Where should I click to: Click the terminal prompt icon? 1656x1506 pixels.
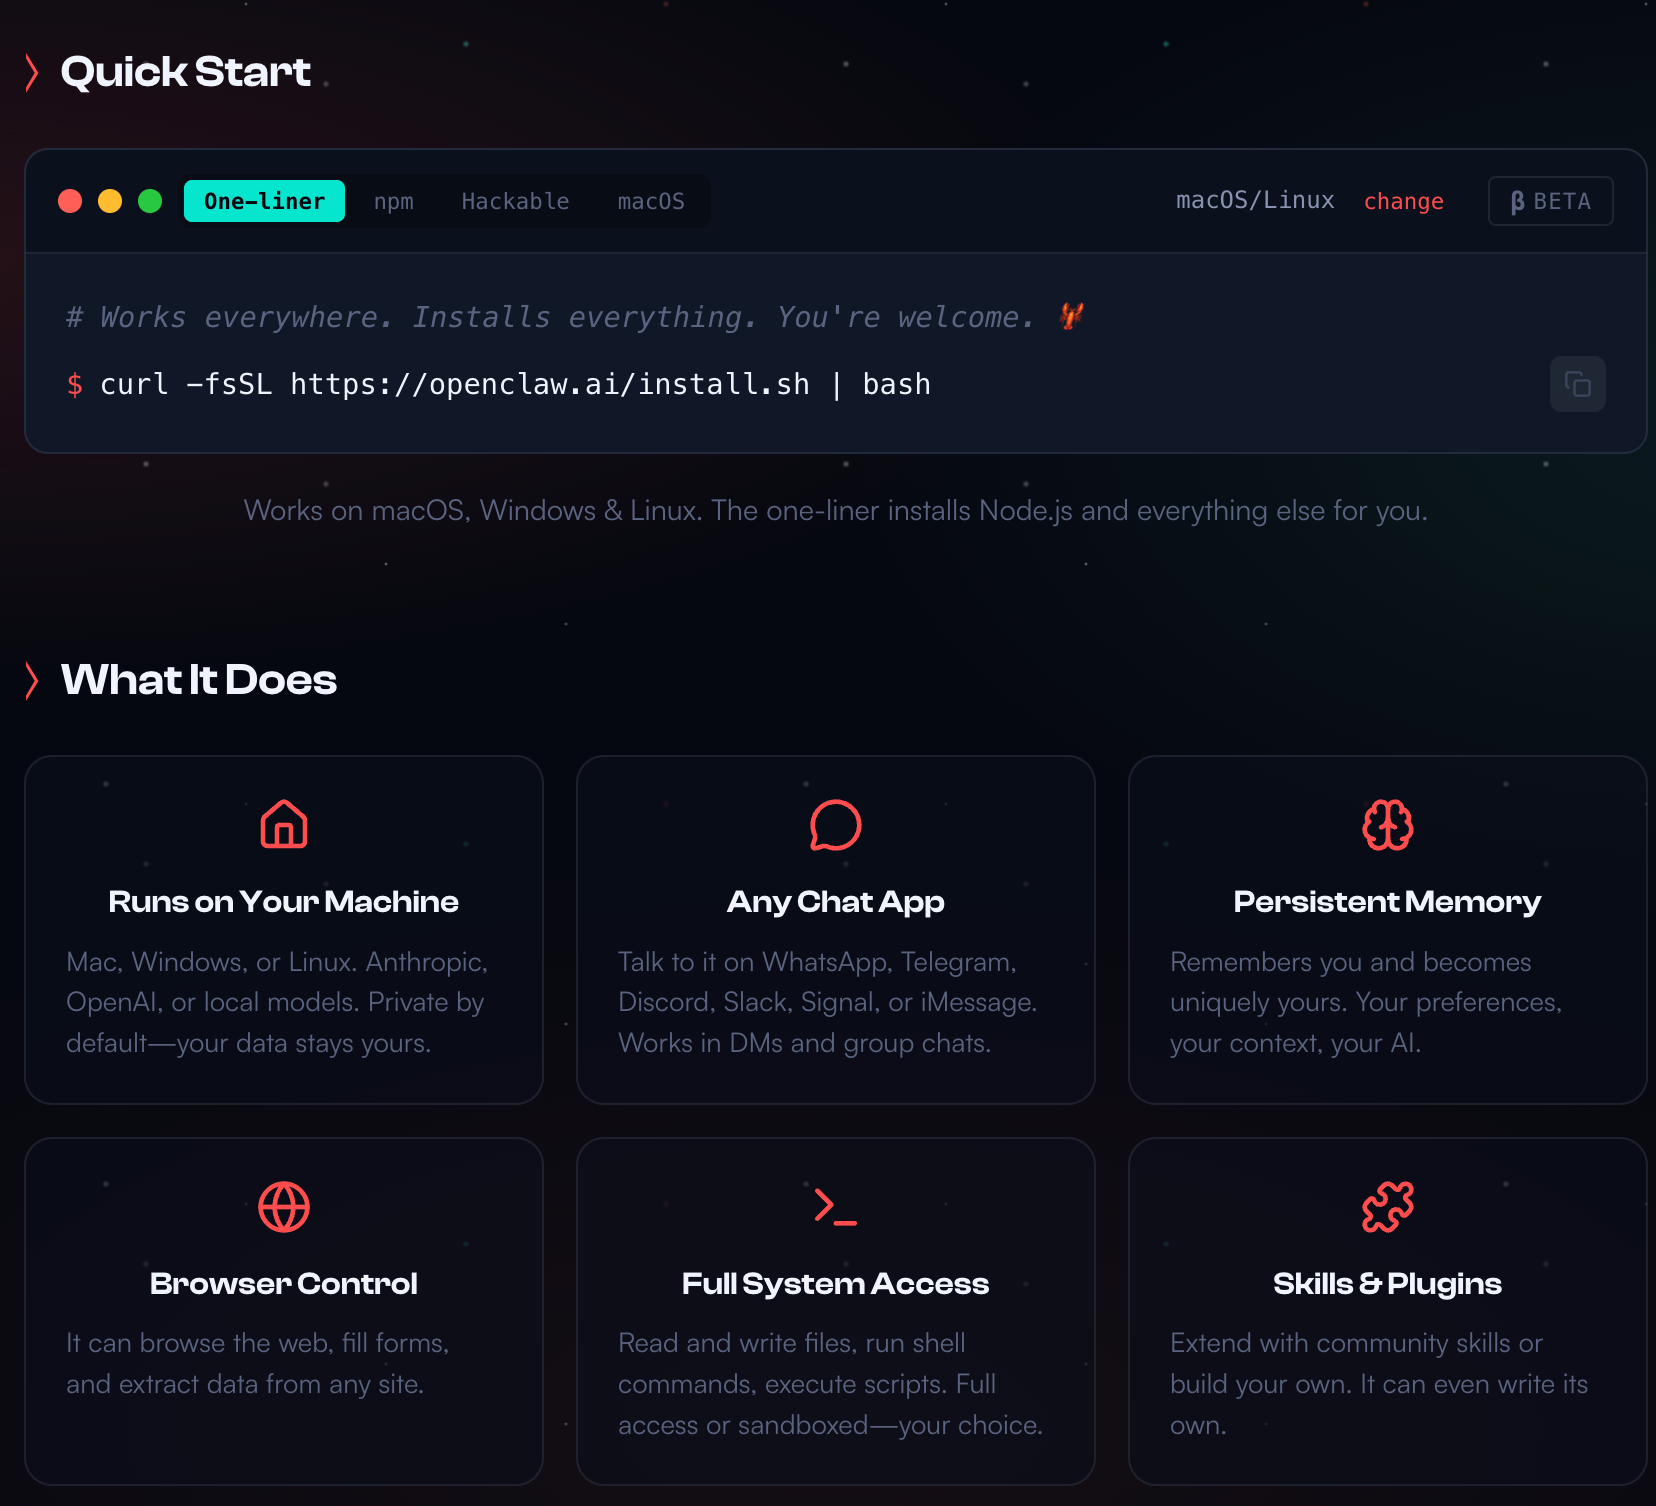click(835, 1207)
